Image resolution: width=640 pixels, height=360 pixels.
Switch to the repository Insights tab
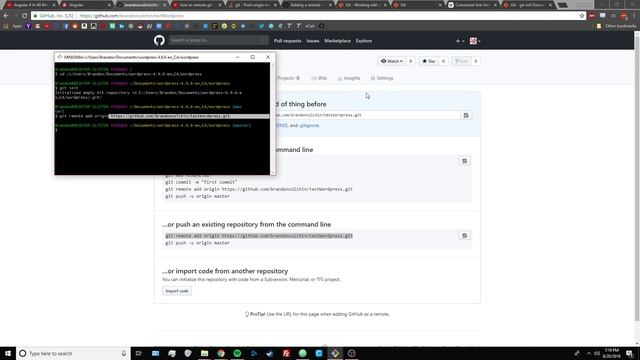point(349,78)
